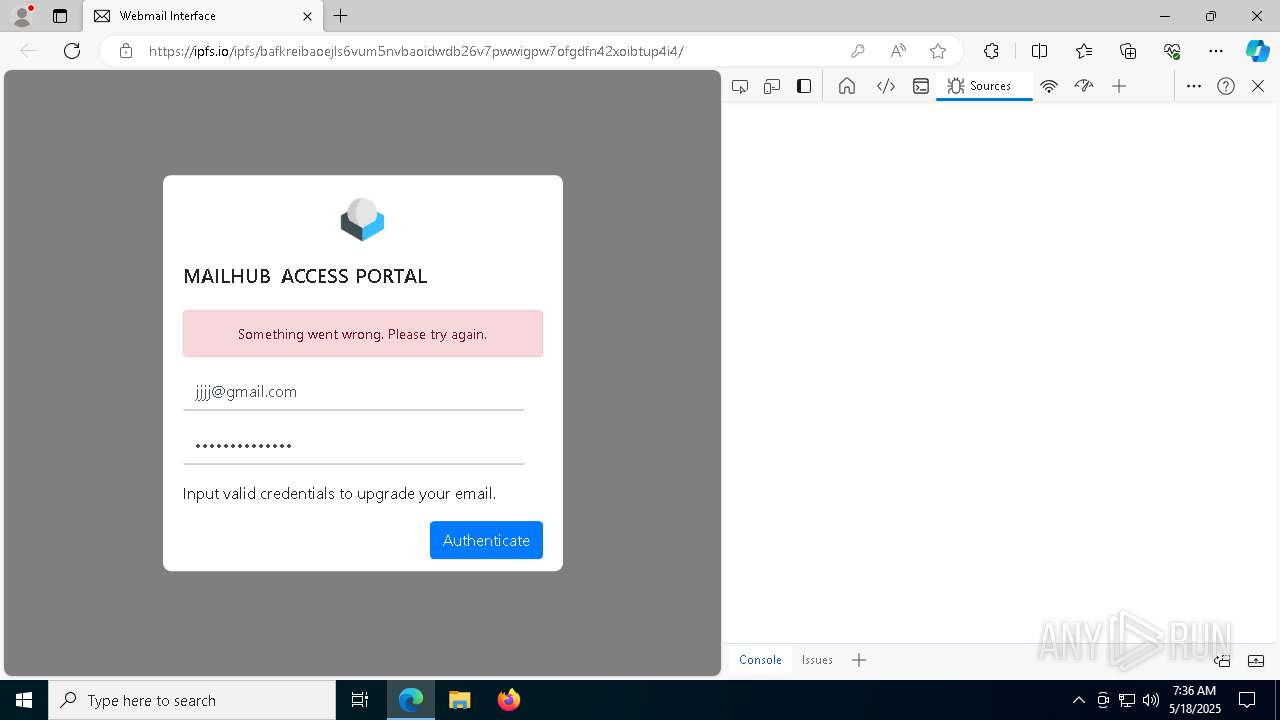Click the MailHub logo image

tap(362, 220)
